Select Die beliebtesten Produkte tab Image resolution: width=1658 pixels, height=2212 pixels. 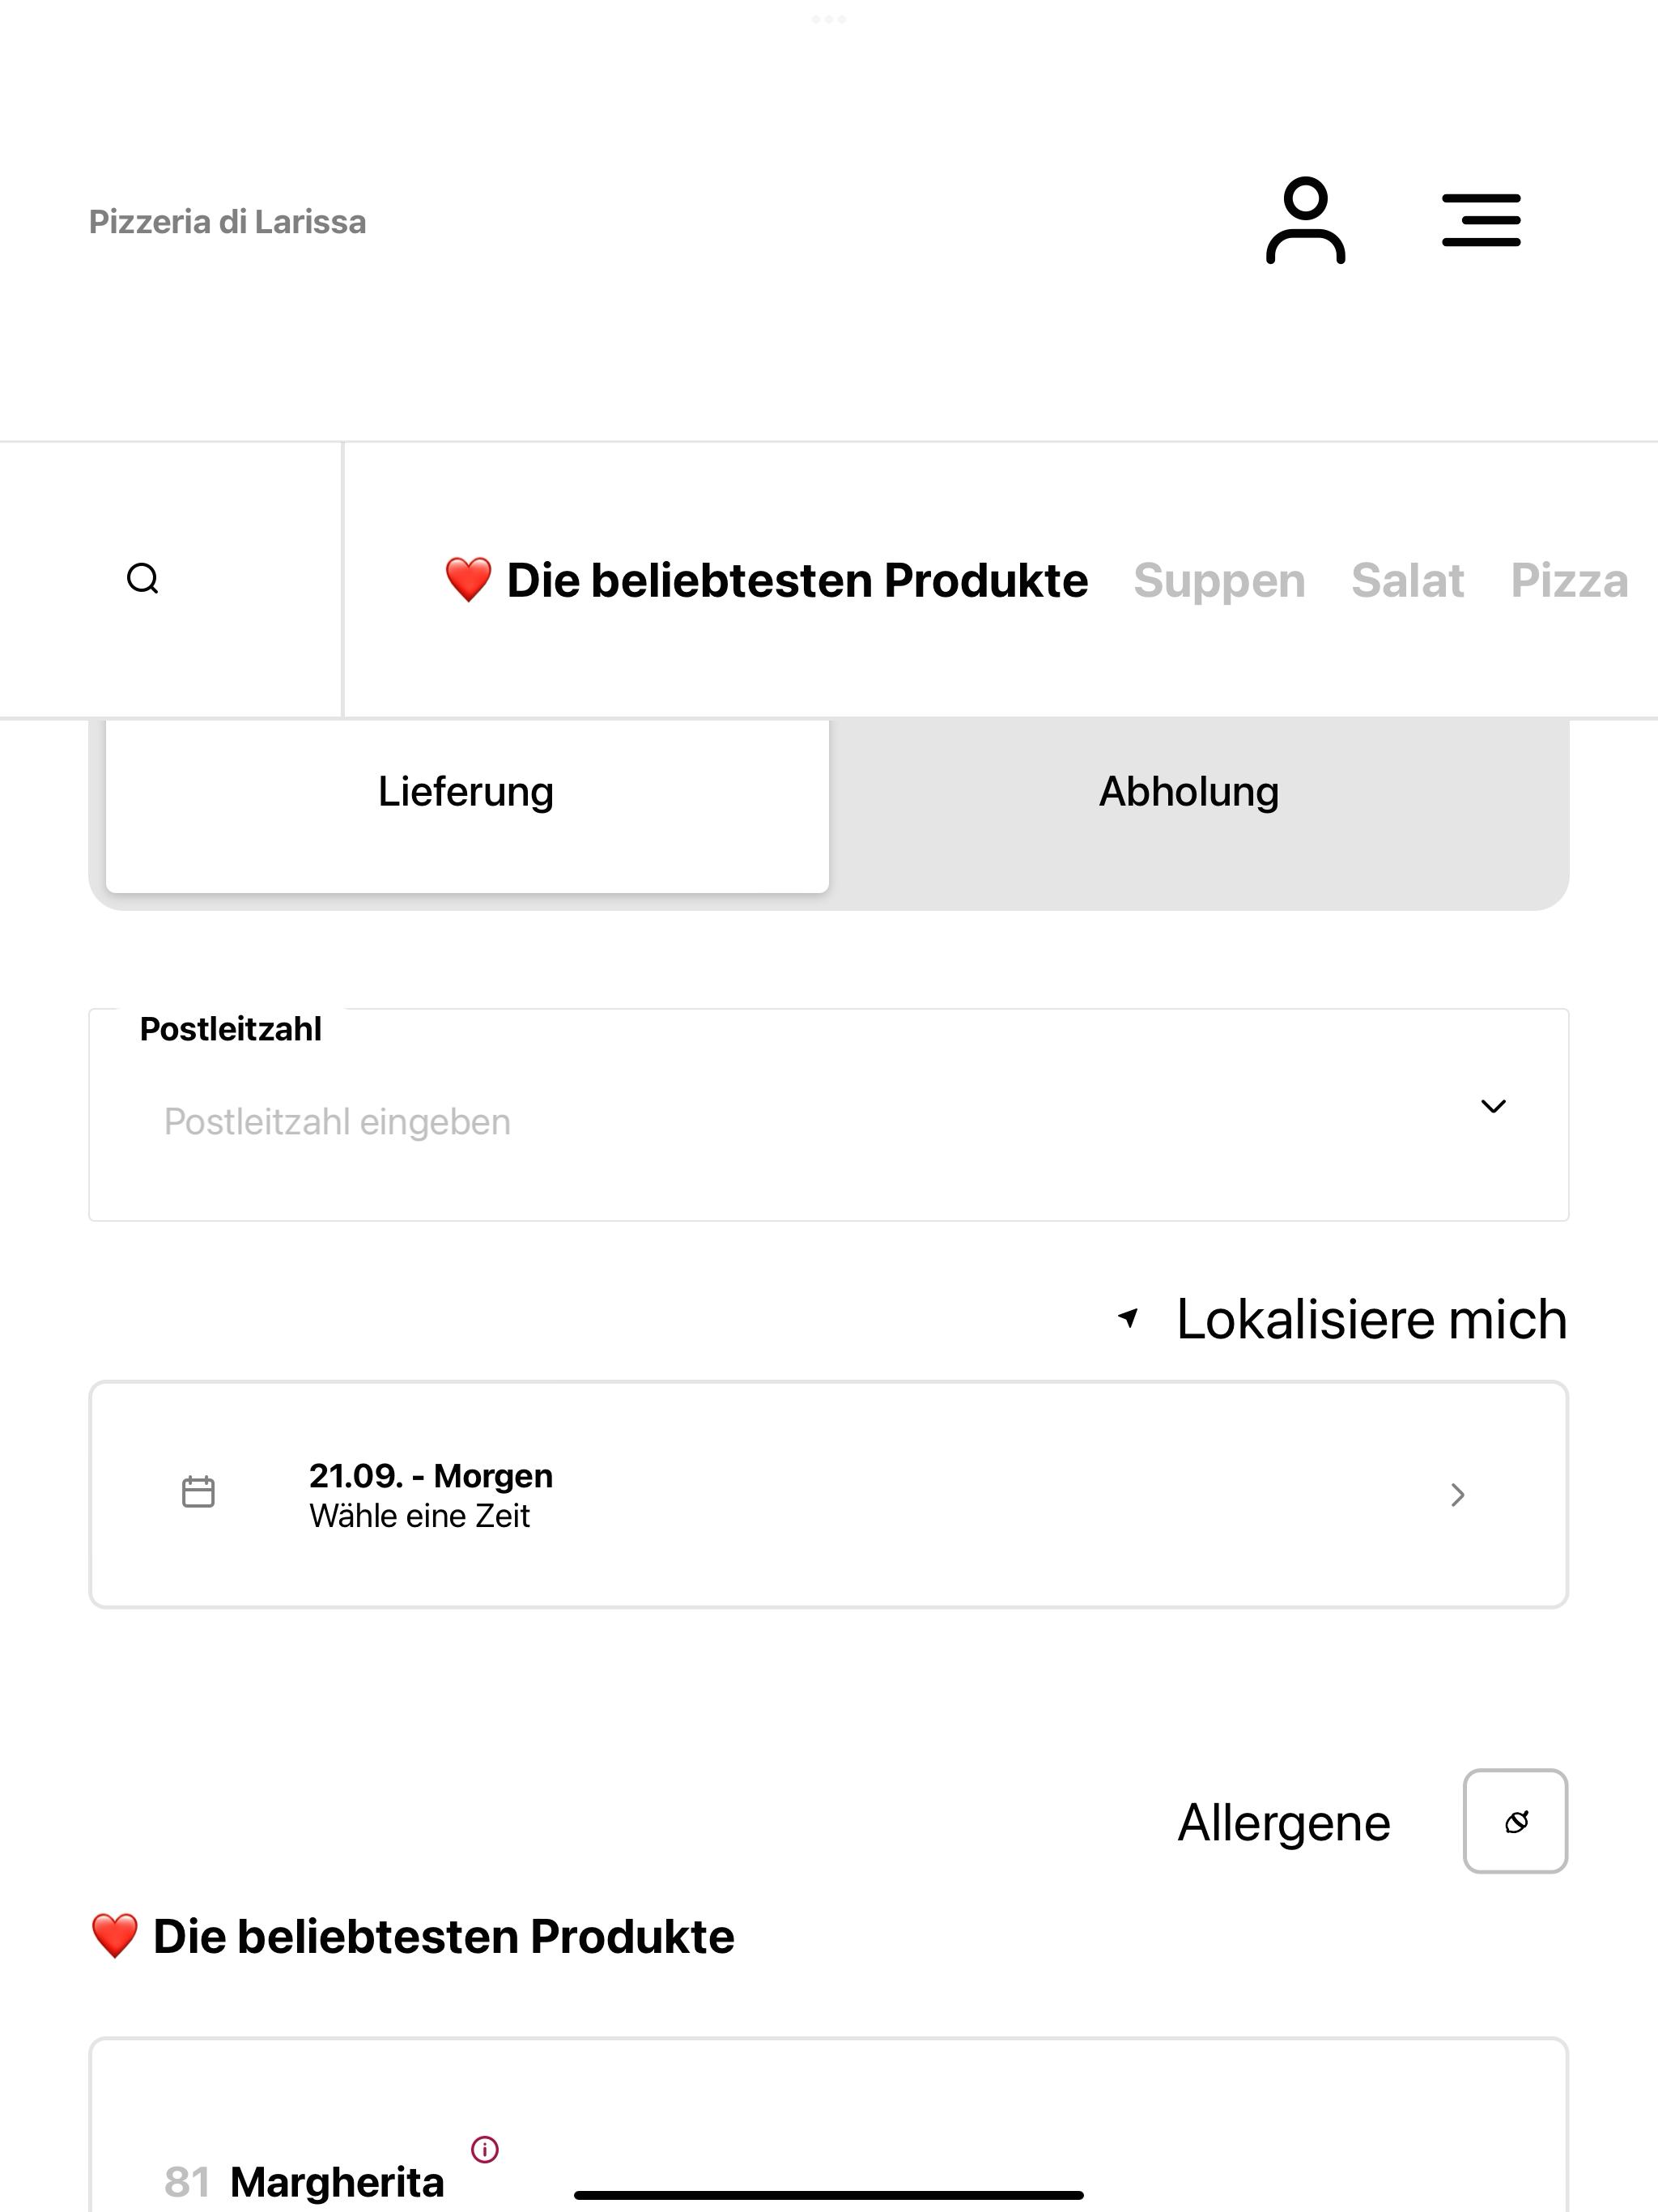[x=766, y=581]
